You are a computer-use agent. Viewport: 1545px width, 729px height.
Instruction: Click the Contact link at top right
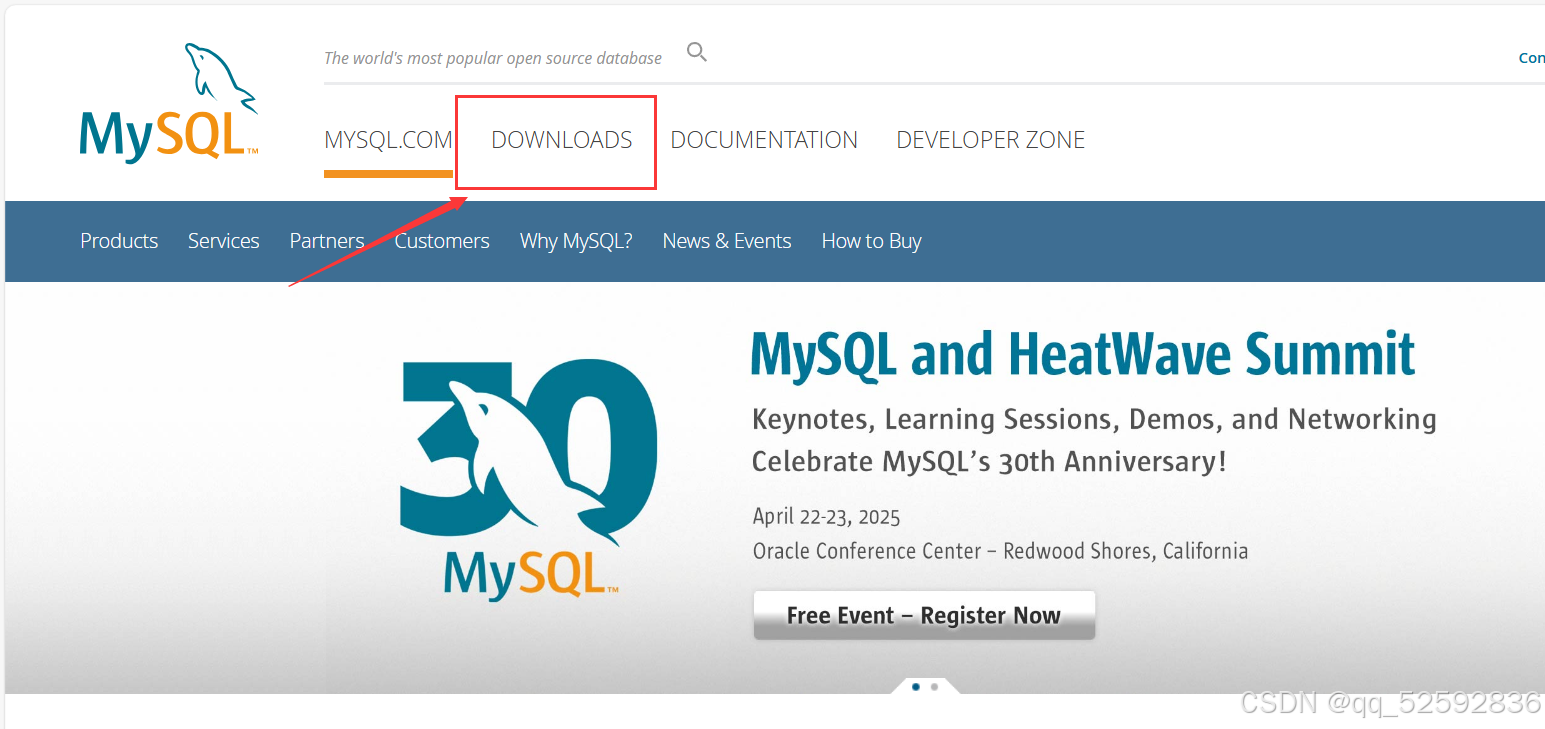pos(1532,57)
